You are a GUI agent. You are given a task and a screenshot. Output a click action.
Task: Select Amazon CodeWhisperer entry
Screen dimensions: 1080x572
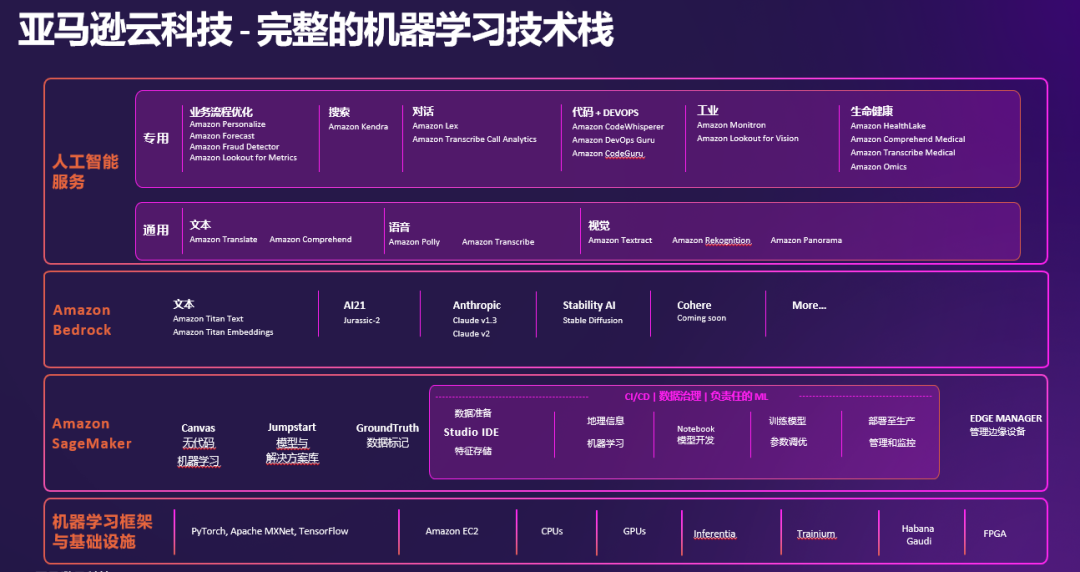click(x=618, y=127)
